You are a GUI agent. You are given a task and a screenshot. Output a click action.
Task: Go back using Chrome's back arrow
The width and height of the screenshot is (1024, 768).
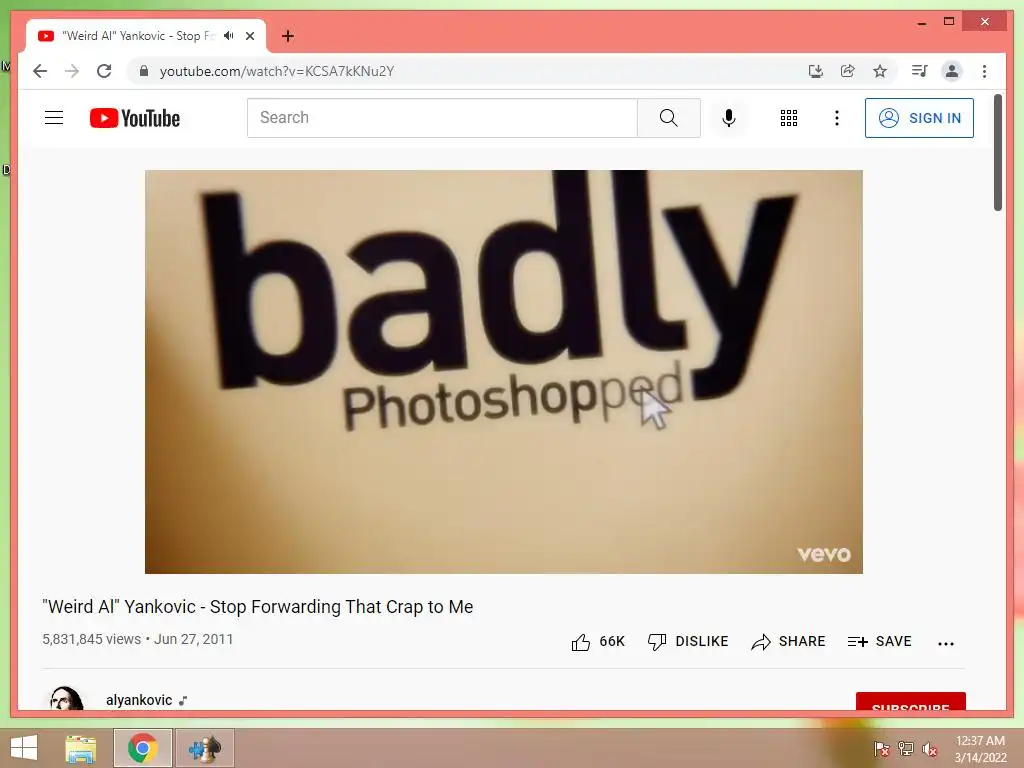pos(40,71)
